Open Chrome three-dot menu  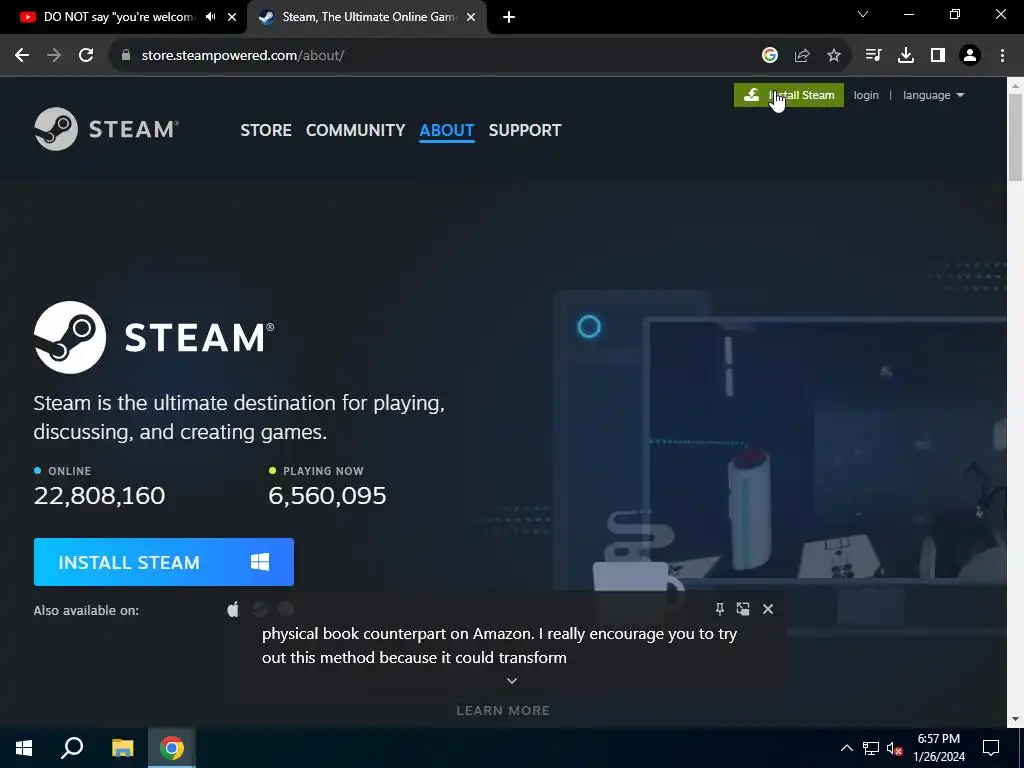tap(1002, 56)
